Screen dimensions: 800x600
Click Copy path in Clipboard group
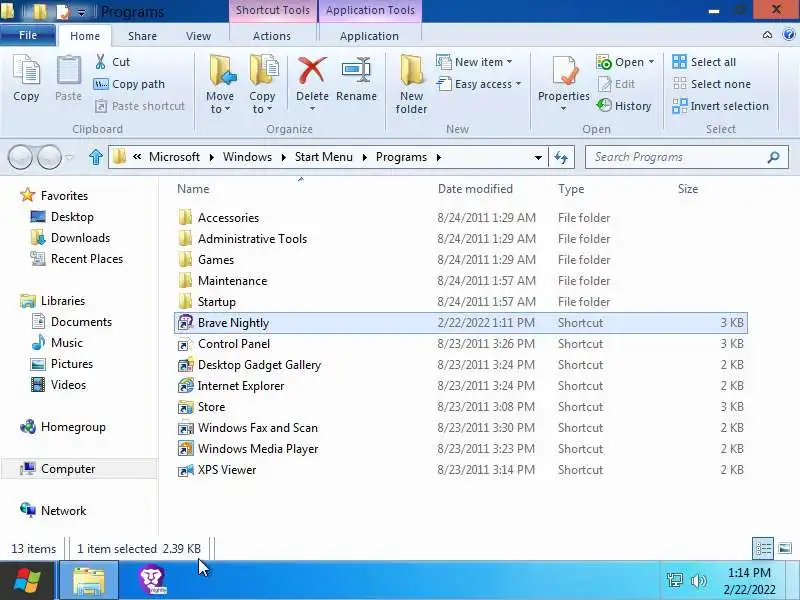coord(129,84)
